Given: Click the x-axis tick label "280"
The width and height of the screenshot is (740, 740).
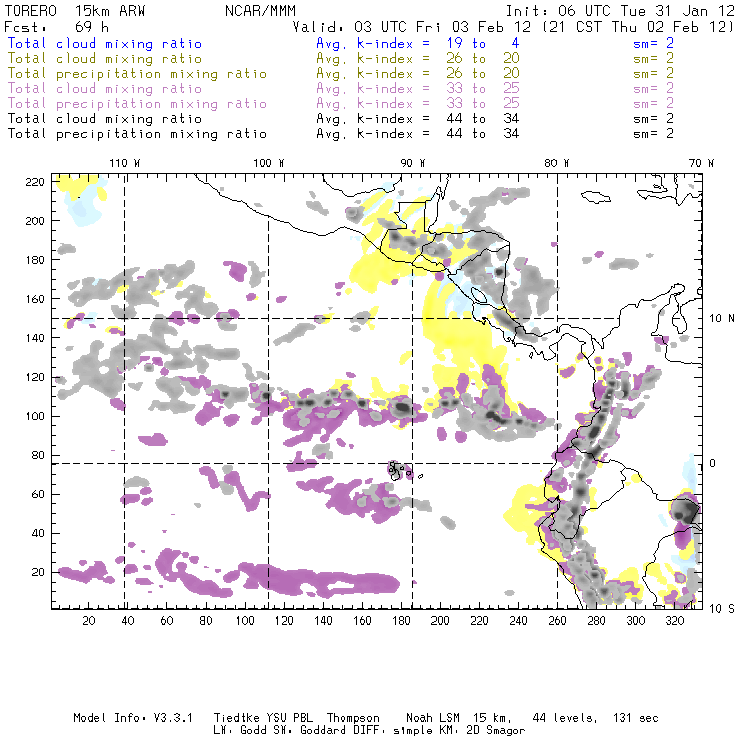Looking at the screenshot, I should [x=597, y=621].
